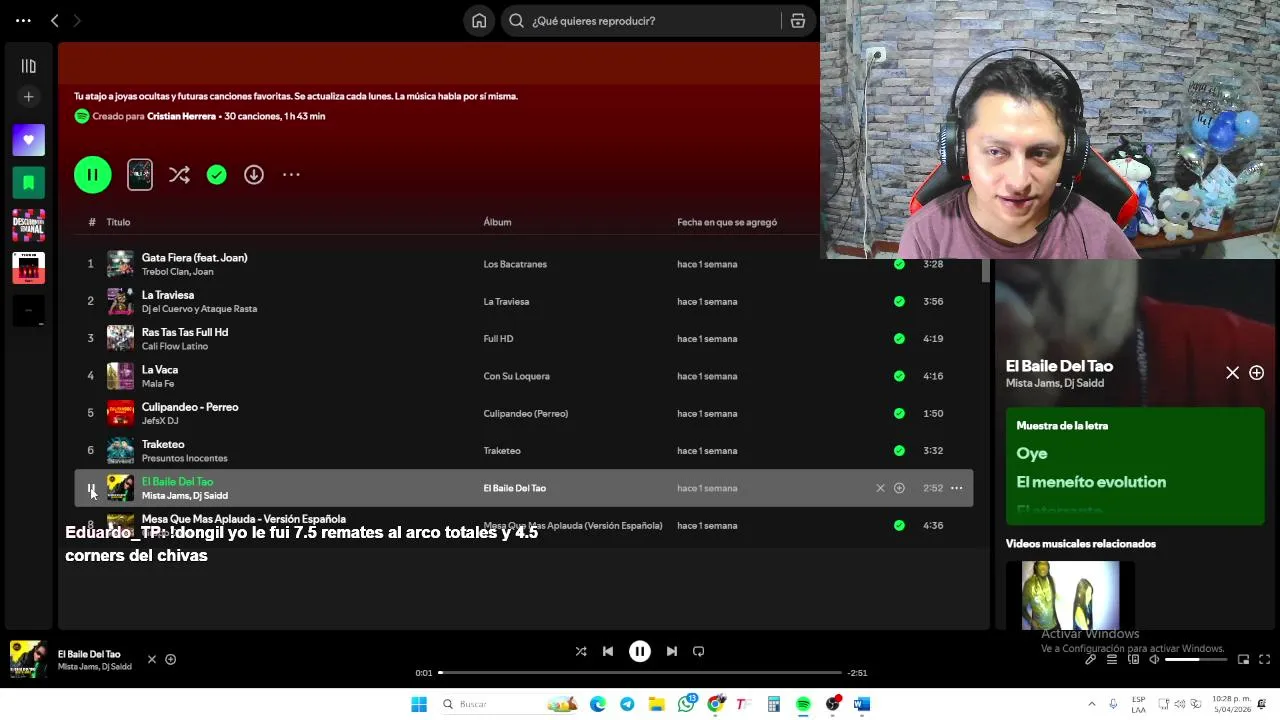Sort by Título column header
The width and height of the screenshot is (1280, 720).
click(x=118, y=222)
